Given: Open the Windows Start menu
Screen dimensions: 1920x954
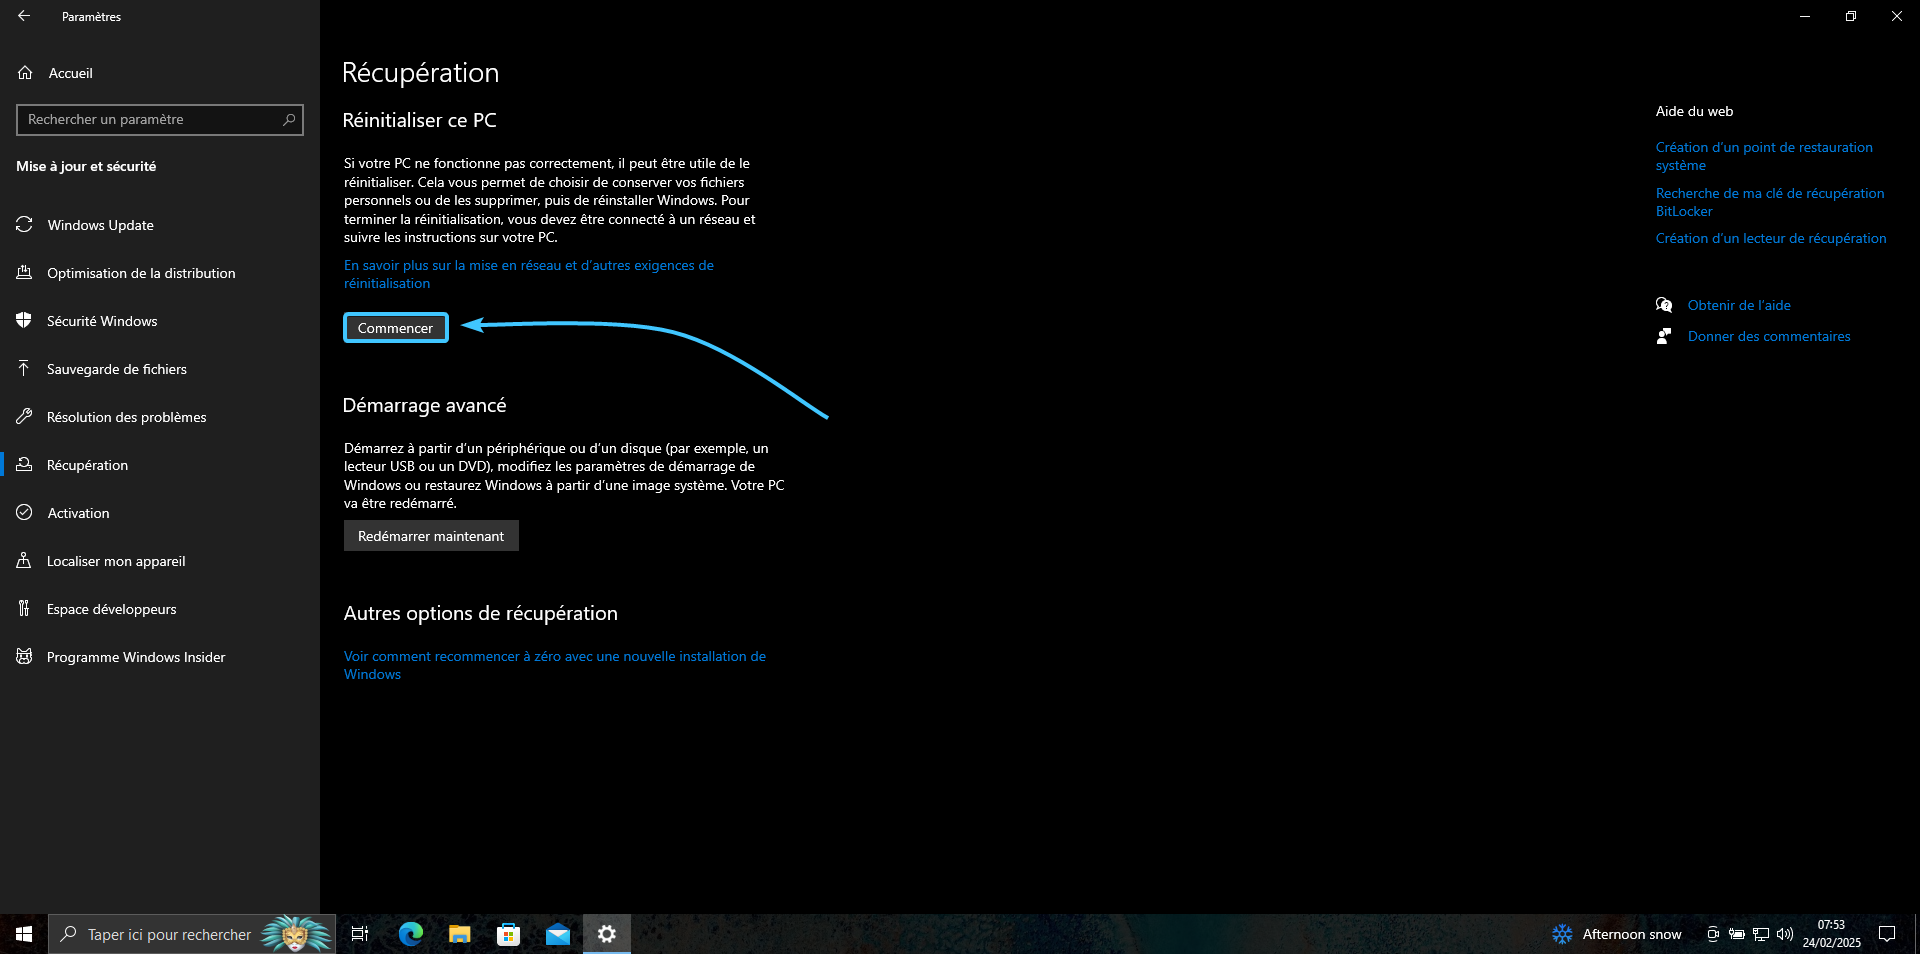Looking at the screenshot, I should pos(24,934).
